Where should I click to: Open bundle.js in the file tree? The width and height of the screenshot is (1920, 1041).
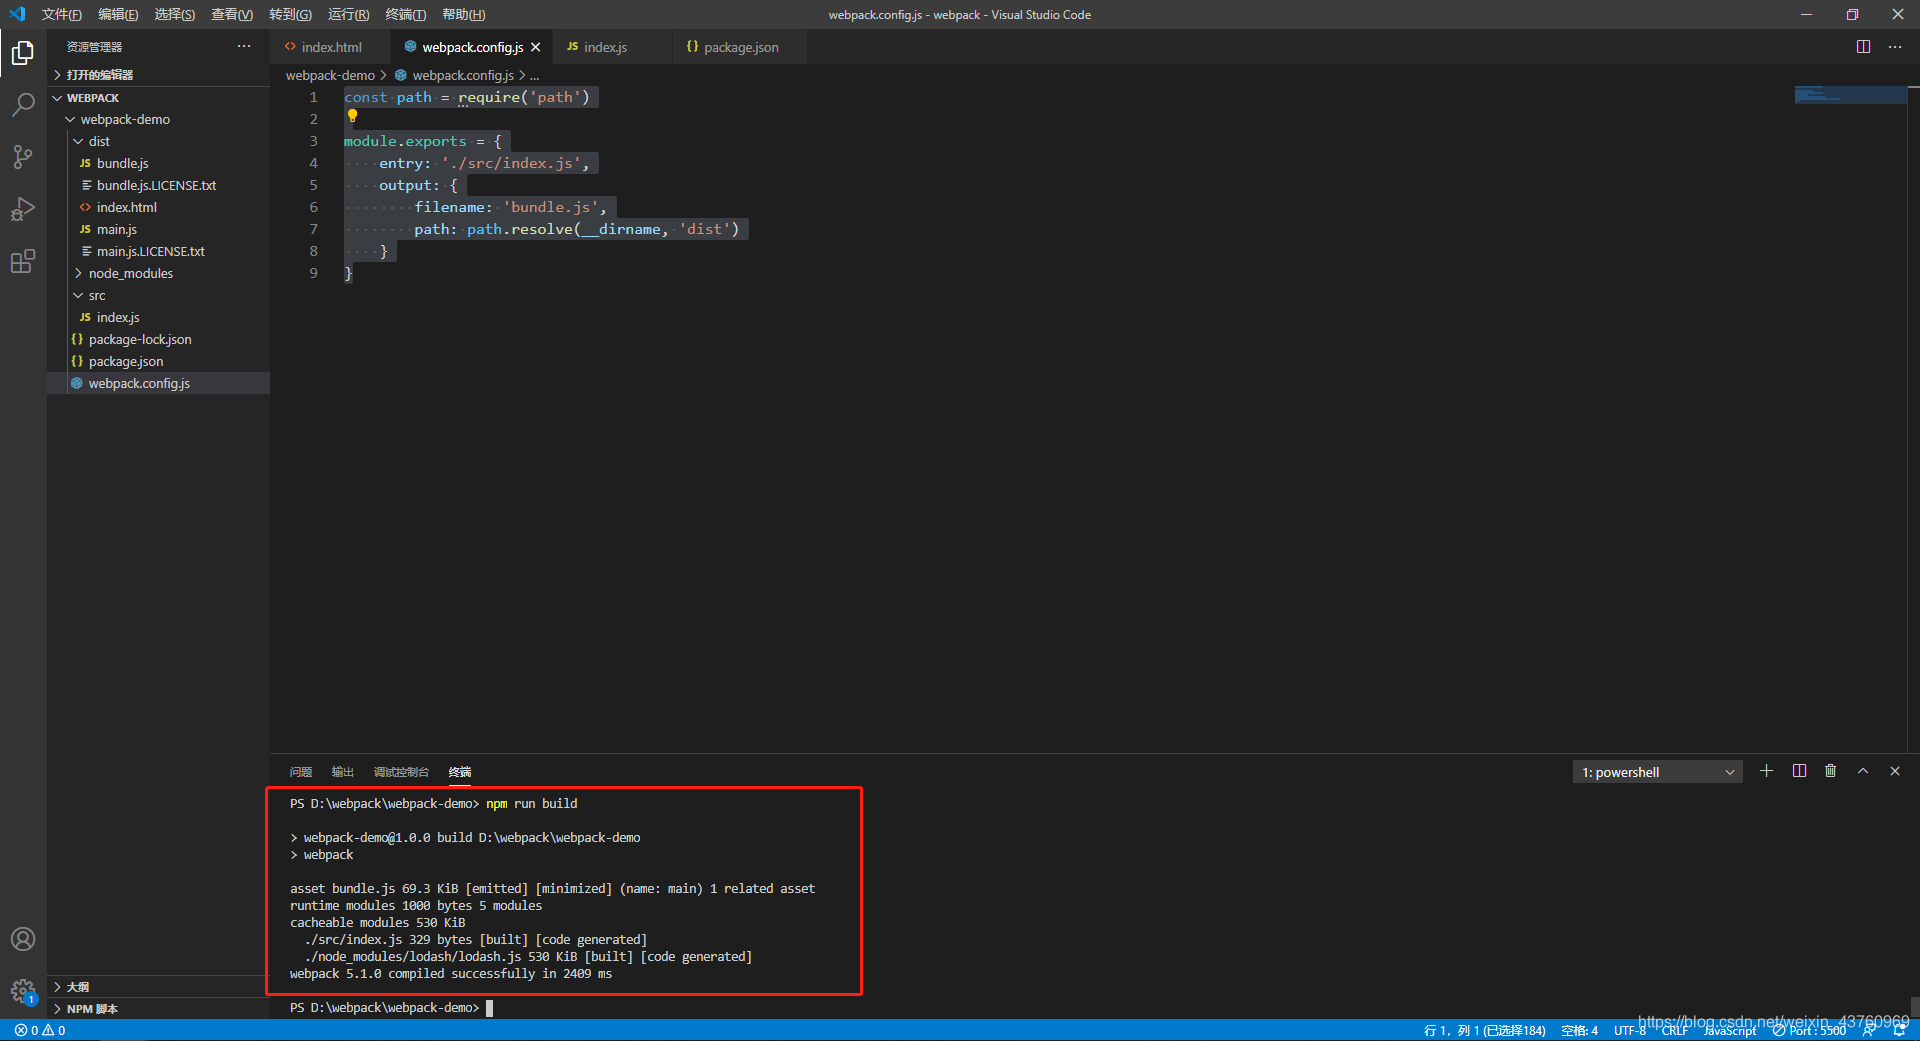point(158,163)
